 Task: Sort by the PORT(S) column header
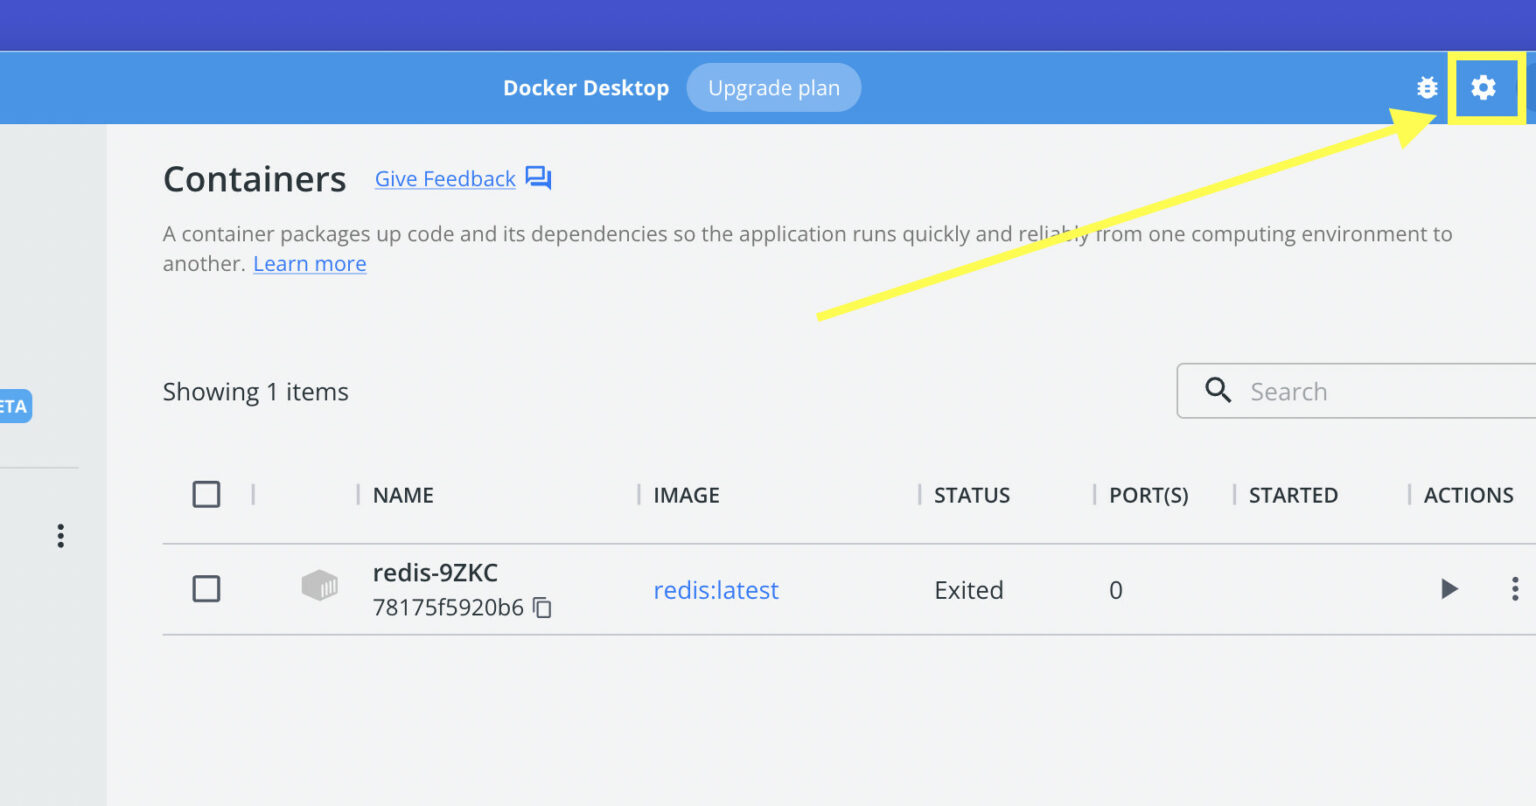[1149, 495]
